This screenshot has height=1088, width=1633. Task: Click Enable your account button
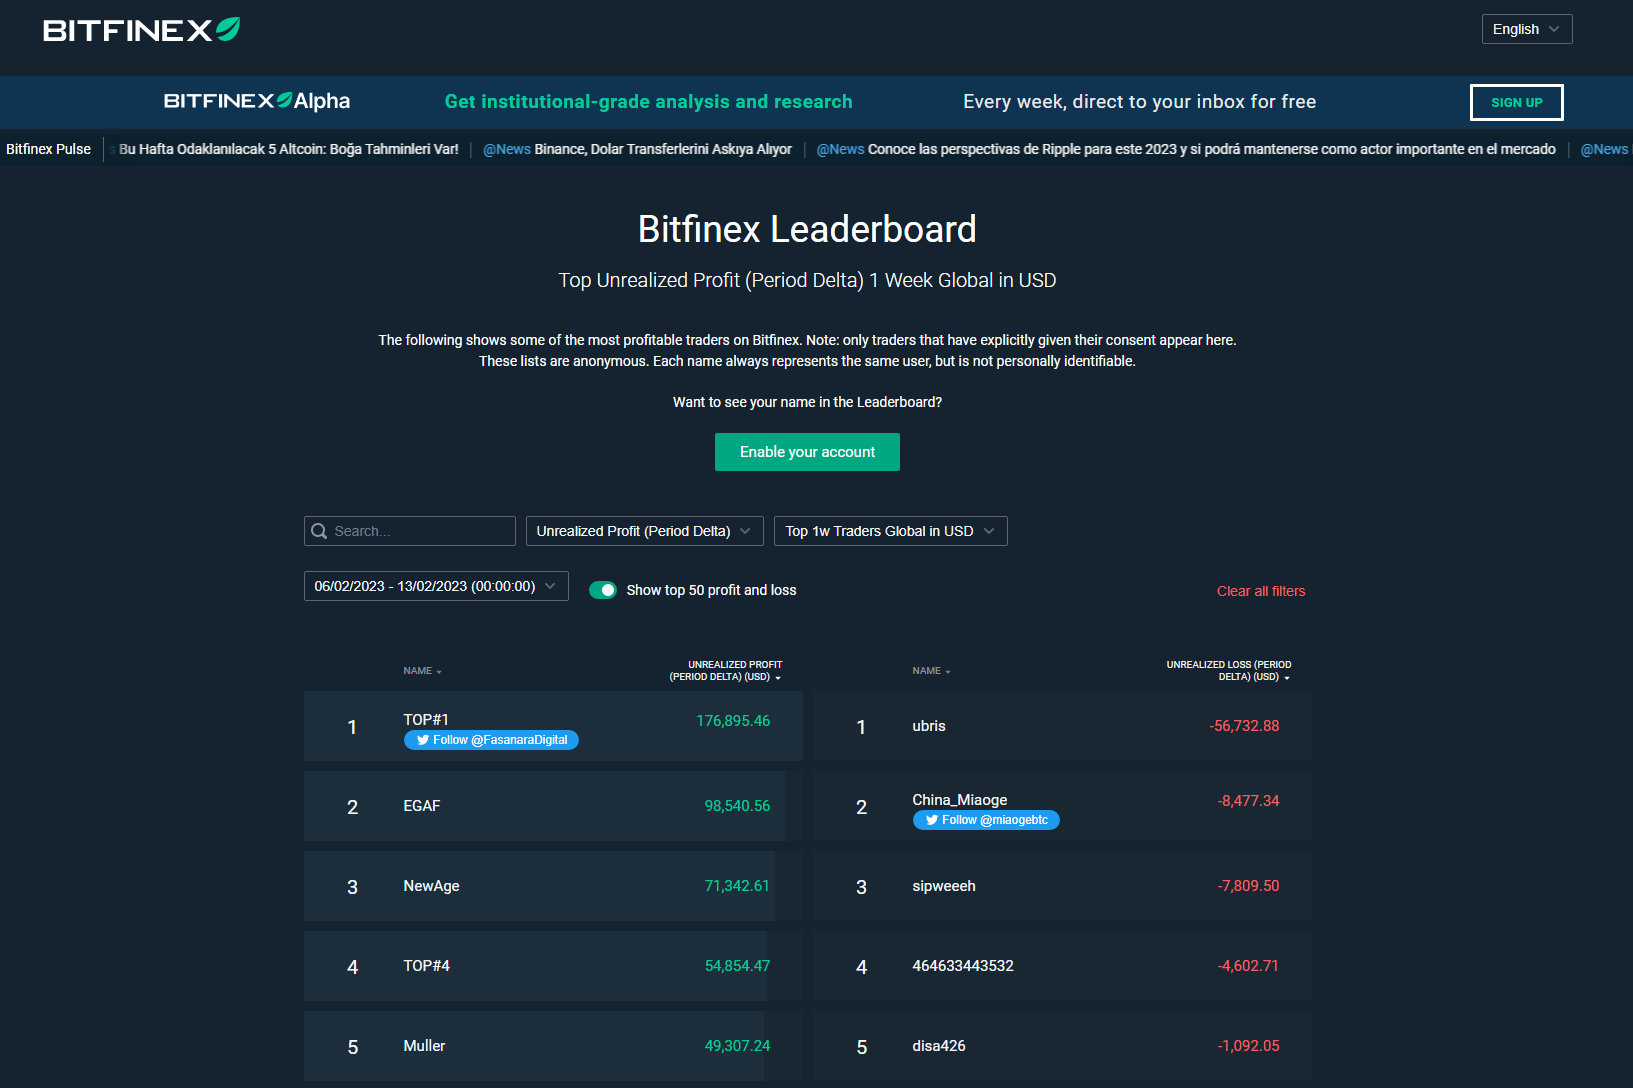807,452
